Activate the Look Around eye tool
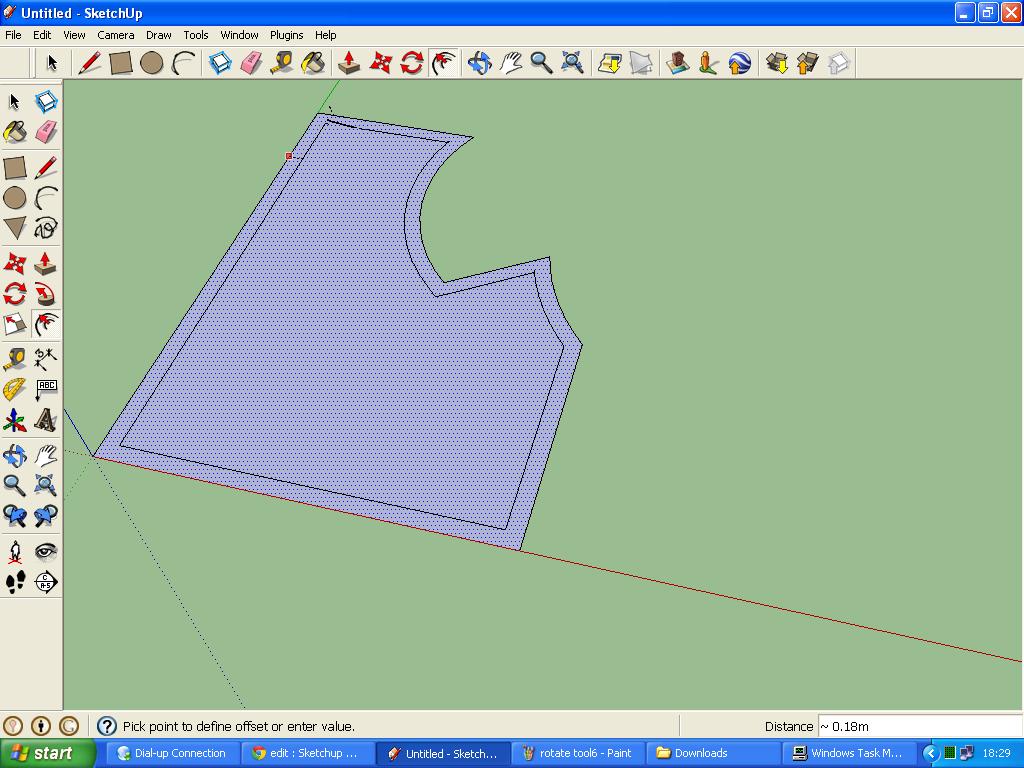 46,552
